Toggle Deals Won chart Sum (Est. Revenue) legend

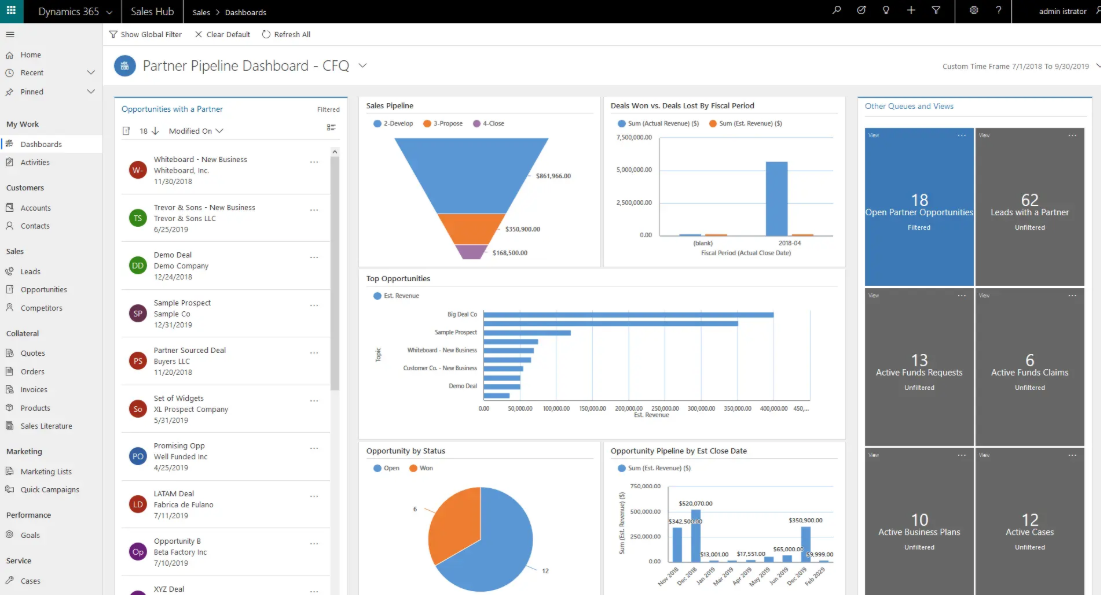click(x=746, y=124)
